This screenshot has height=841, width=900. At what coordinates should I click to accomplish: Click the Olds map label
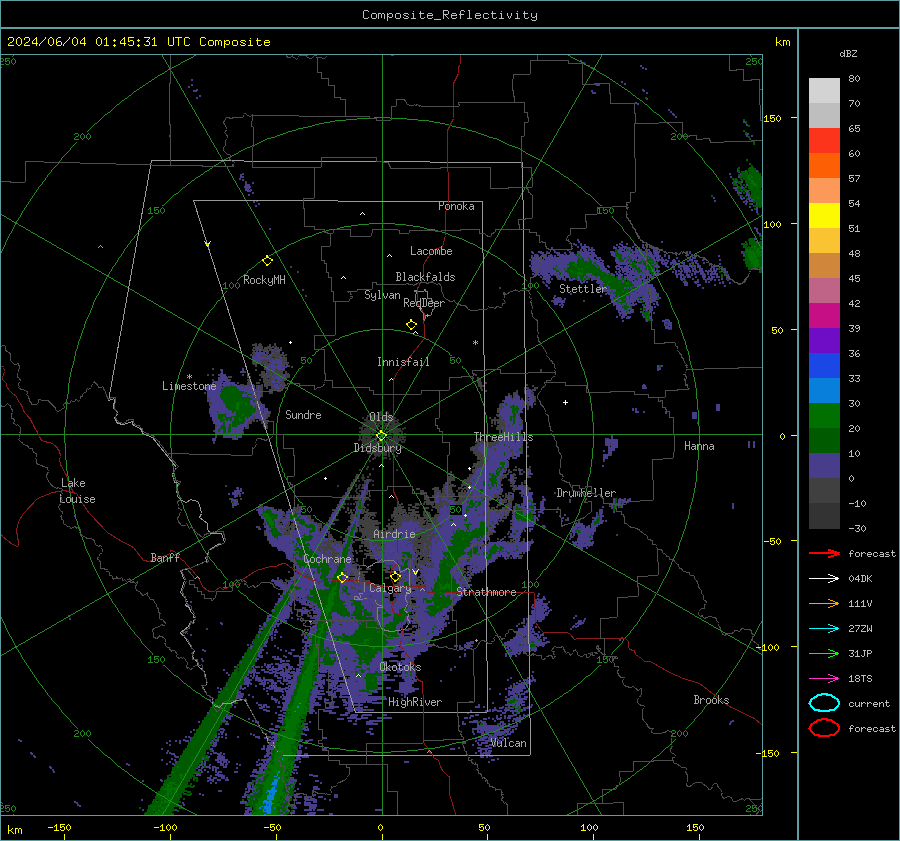click(x=381, y=417)
